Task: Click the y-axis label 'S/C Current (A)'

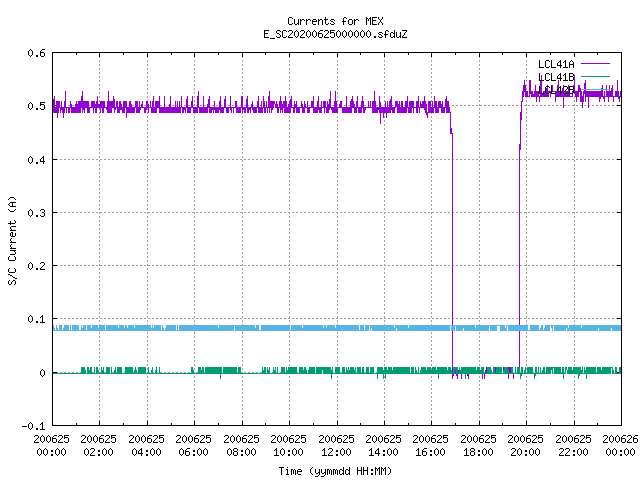Action: point(12,241)
